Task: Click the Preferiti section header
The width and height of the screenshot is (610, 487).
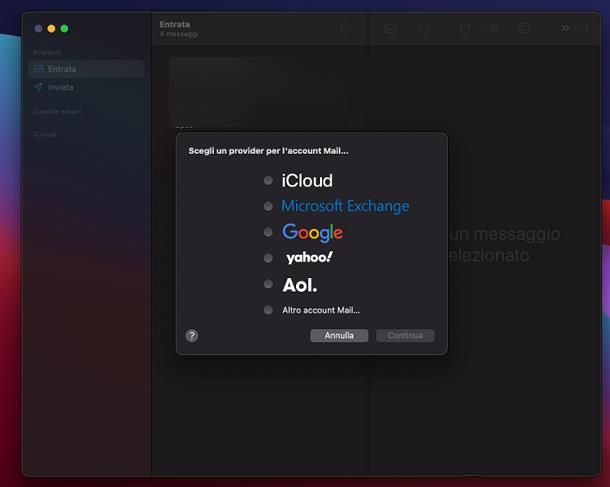Action: pyautogui.click(x=47, y=53)
